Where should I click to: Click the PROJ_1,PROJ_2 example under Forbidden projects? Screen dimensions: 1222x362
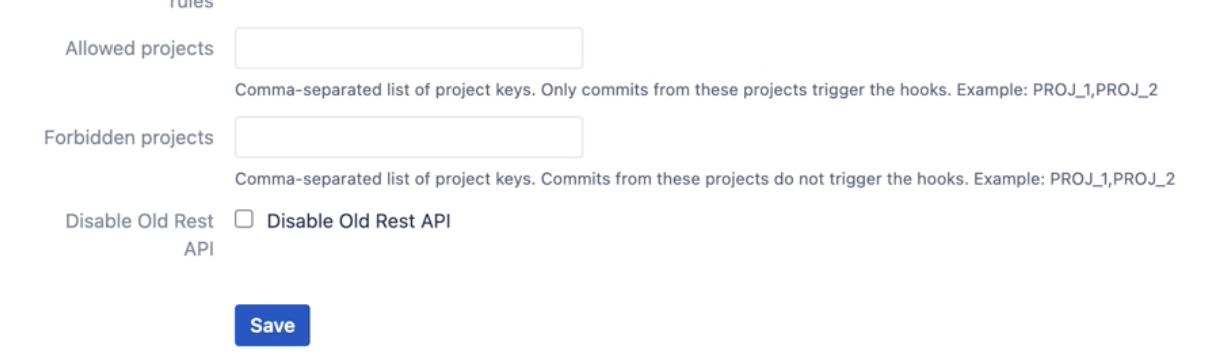[x=1112, y=180]
